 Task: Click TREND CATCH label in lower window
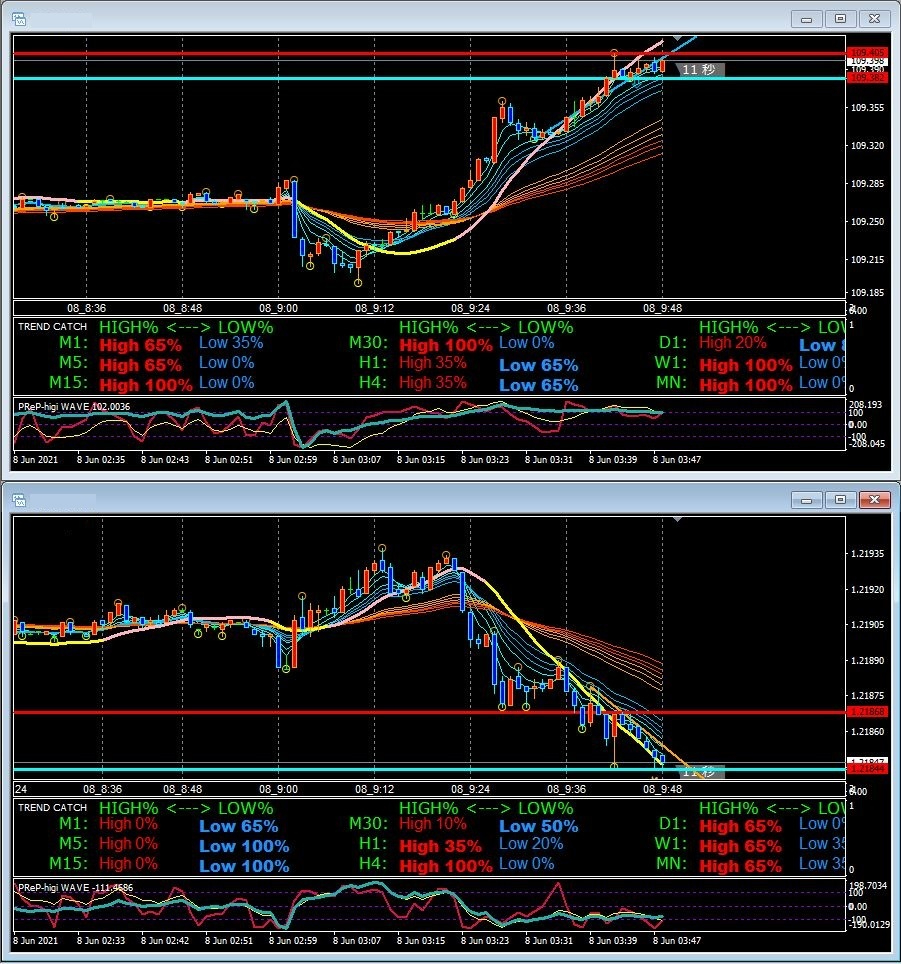(x=52, y=807)
